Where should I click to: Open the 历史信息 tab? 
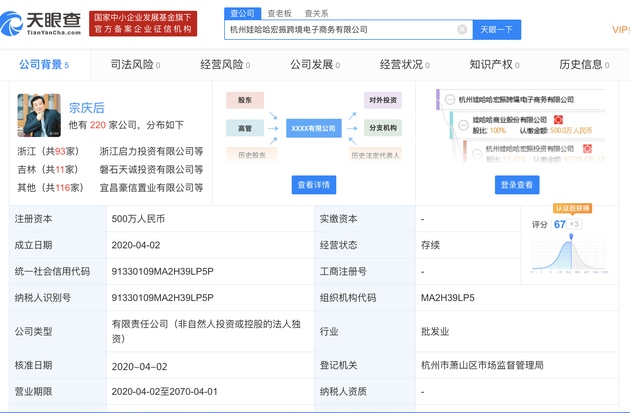click(584, 65)
